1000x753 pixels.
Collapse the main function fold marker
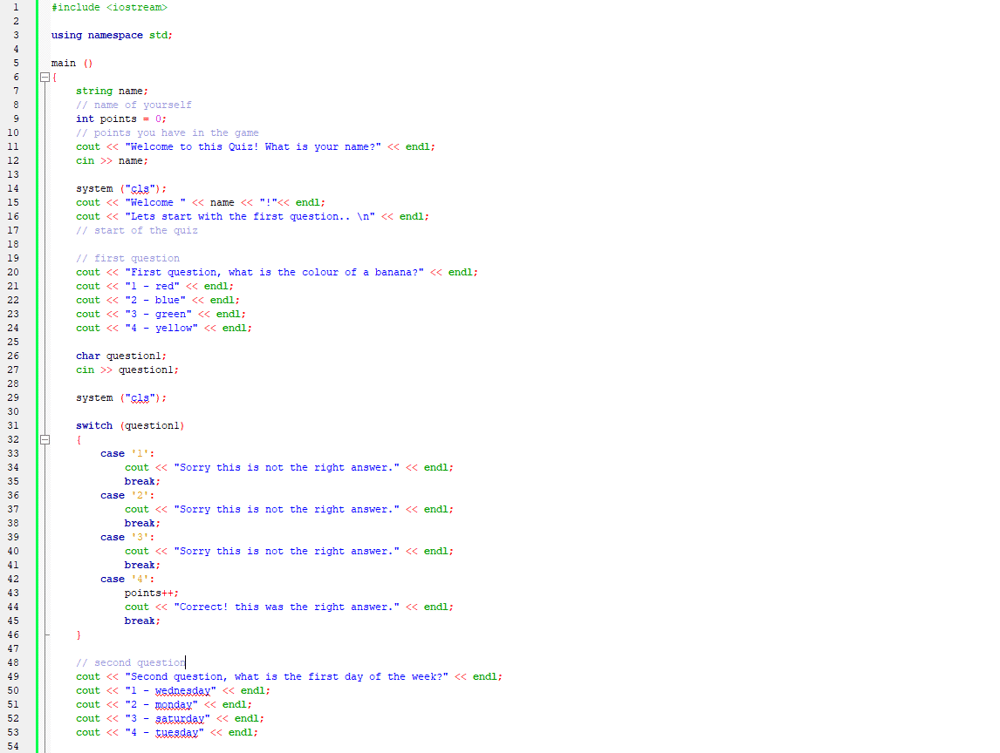pos(44,77)
